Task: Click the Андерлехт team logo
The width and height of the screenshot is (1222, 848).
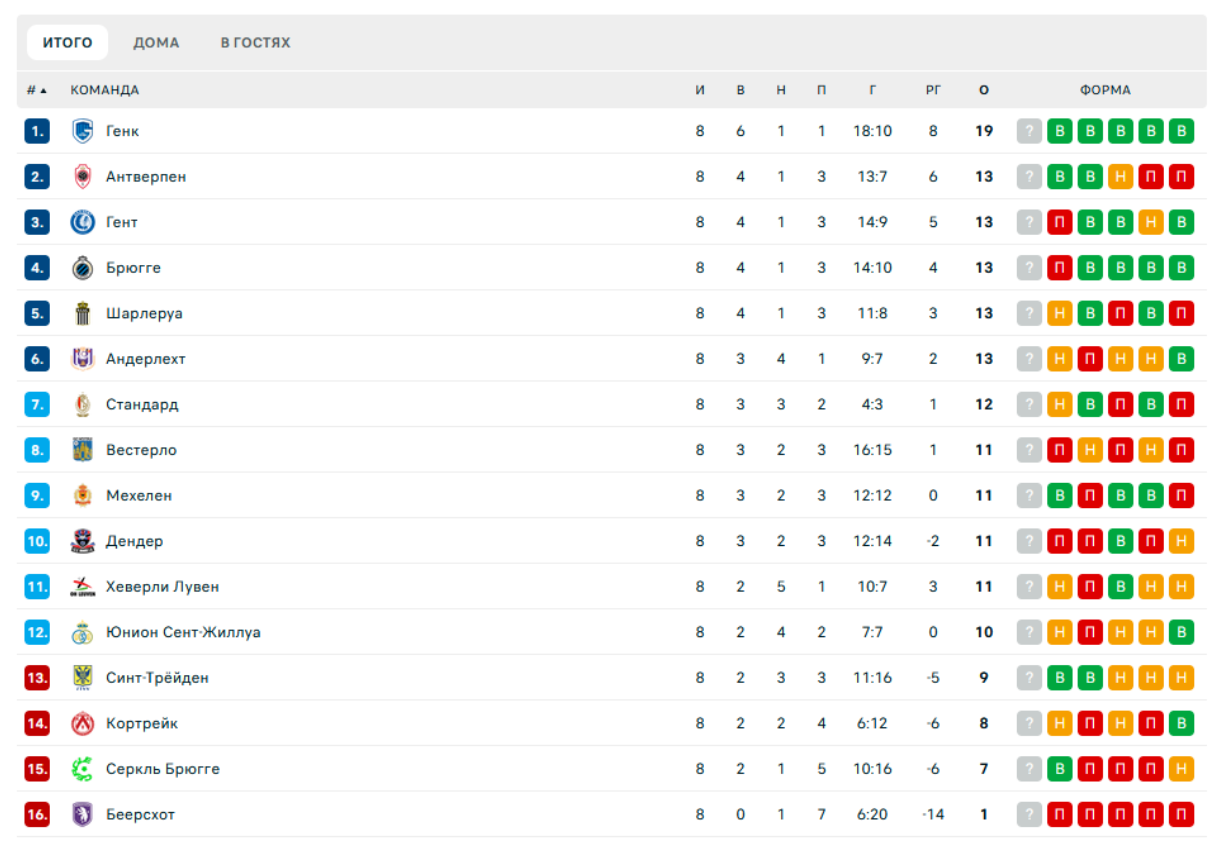Action: tap(83, 359)
